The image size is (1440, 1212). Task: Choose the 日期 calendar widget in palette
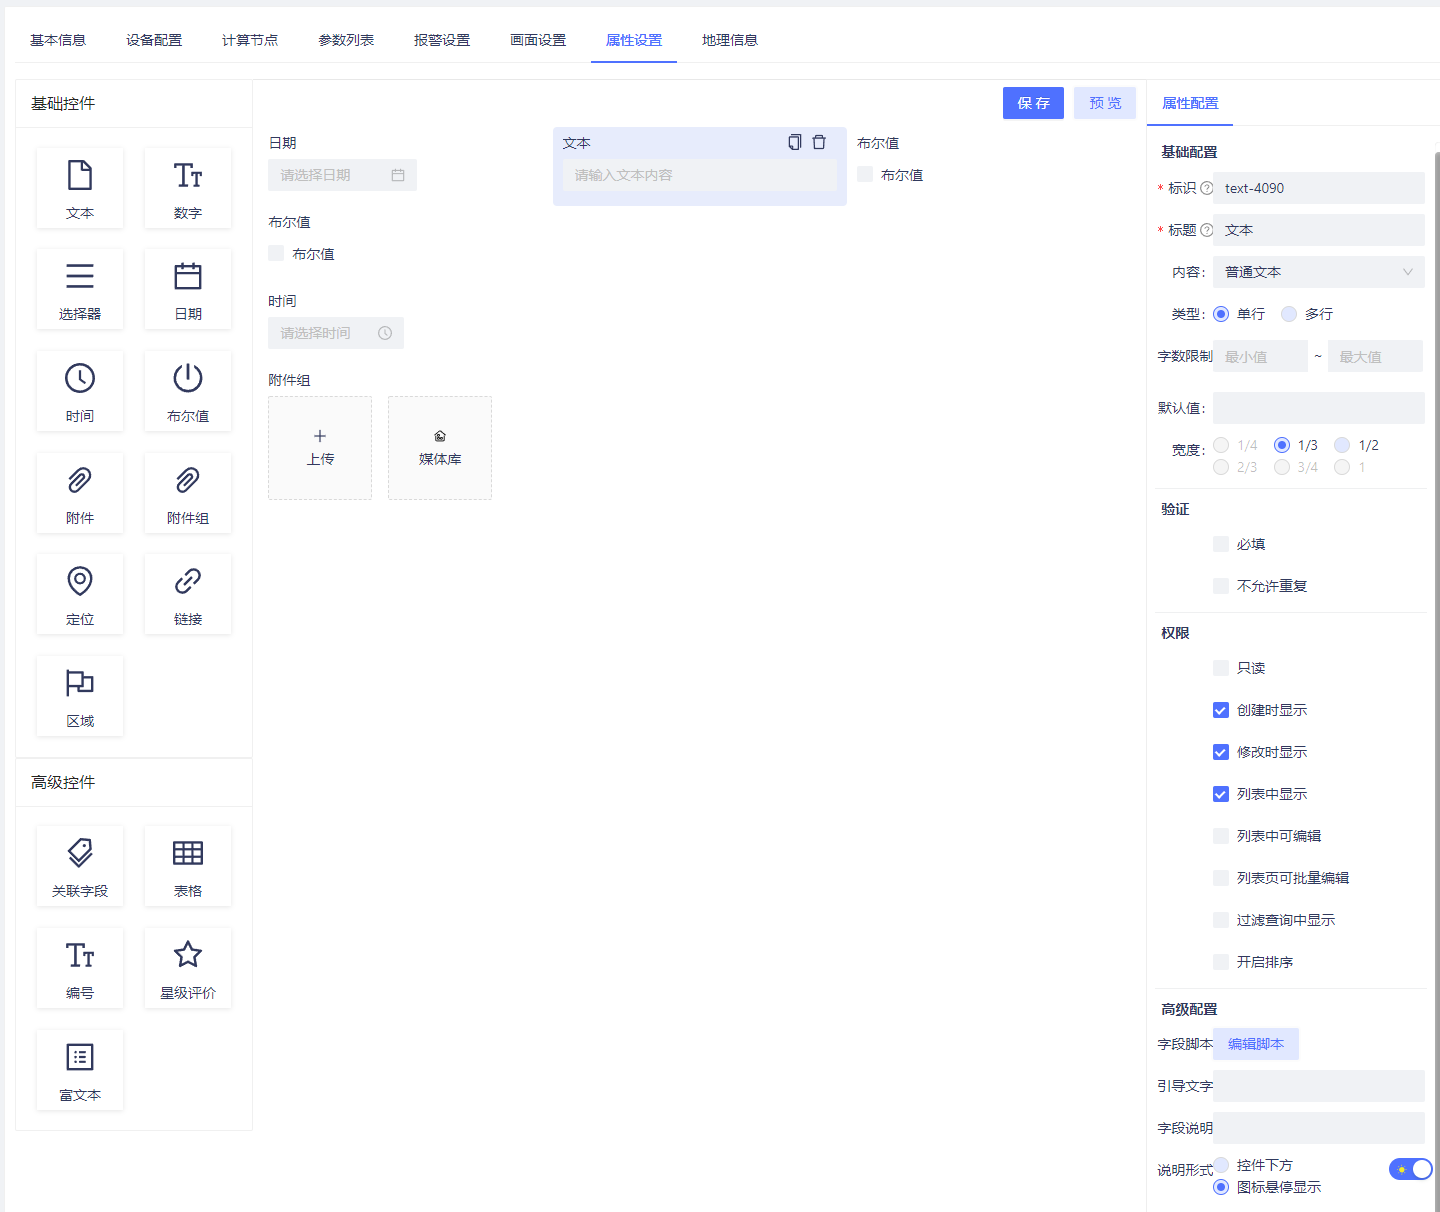coord(188,289)
